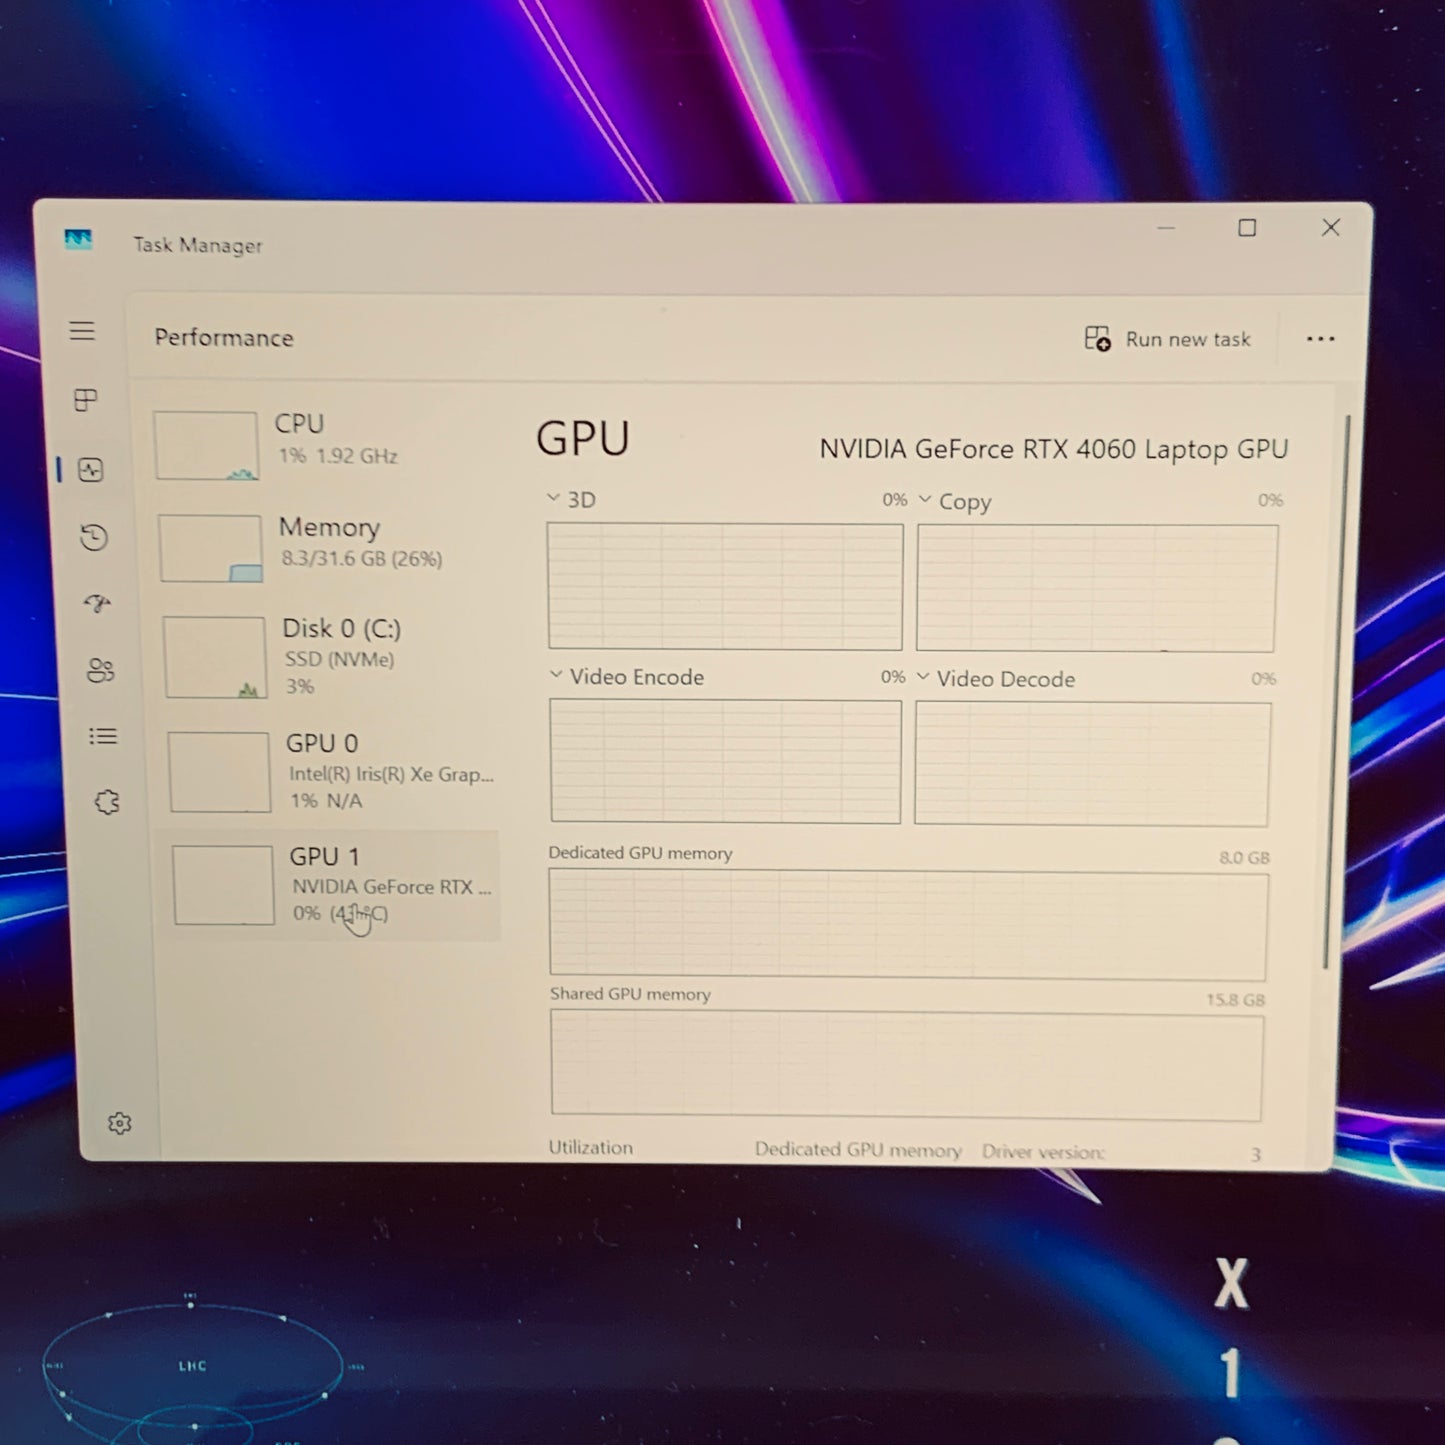Open the three-dot more options menu
Image resolution: width=1445 pixels, height=1445 pixels.
pos(1320,339)
